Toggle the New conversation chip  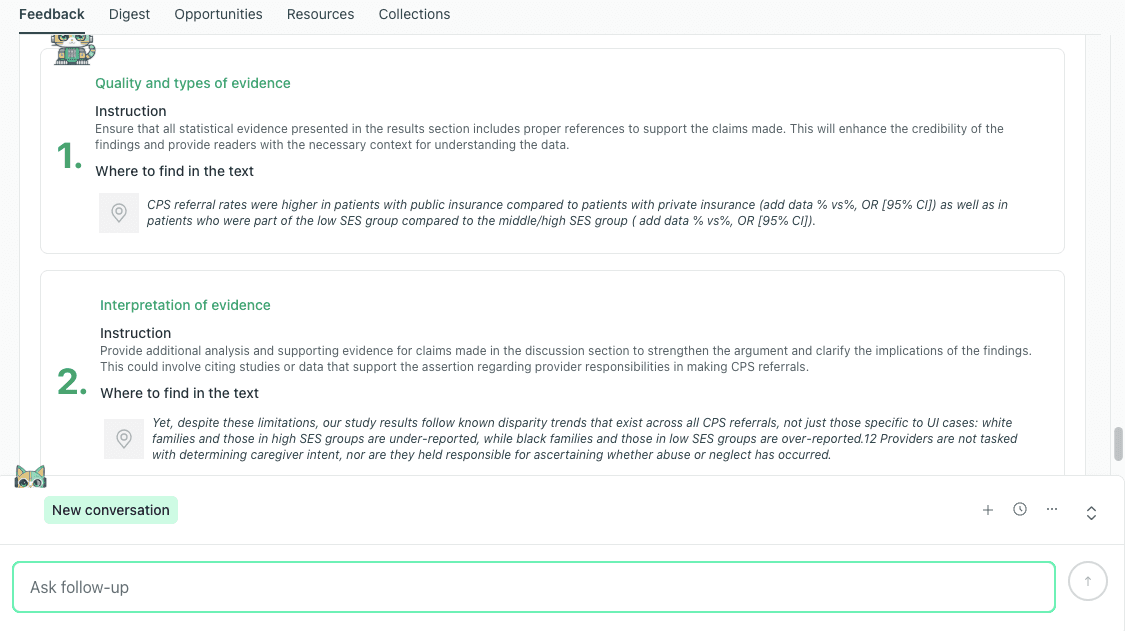110,510
